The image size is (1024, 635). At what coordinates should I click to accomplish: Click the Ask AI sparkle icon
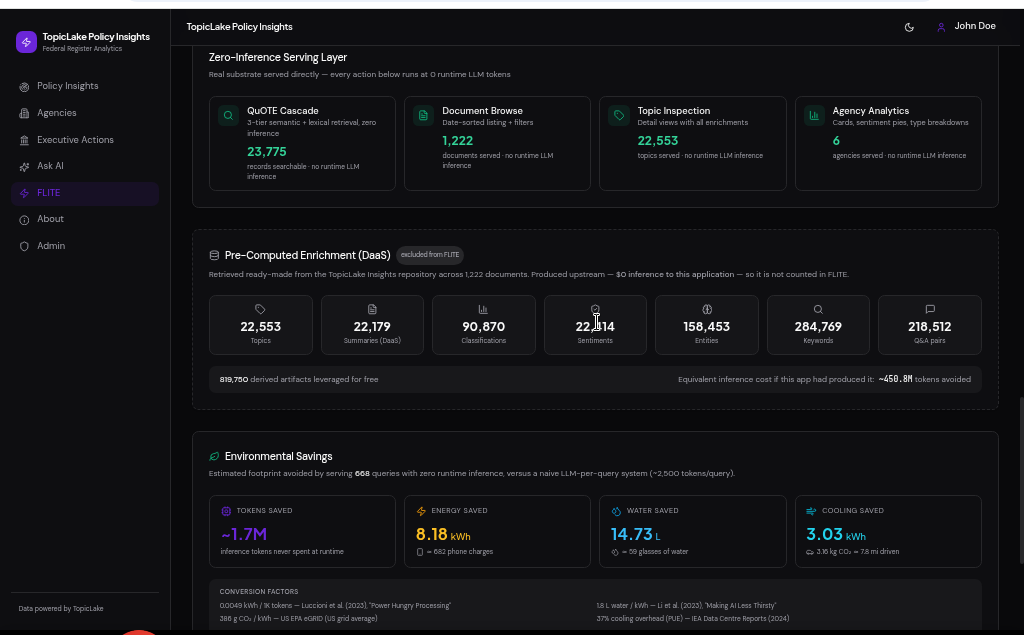[24, 167]
